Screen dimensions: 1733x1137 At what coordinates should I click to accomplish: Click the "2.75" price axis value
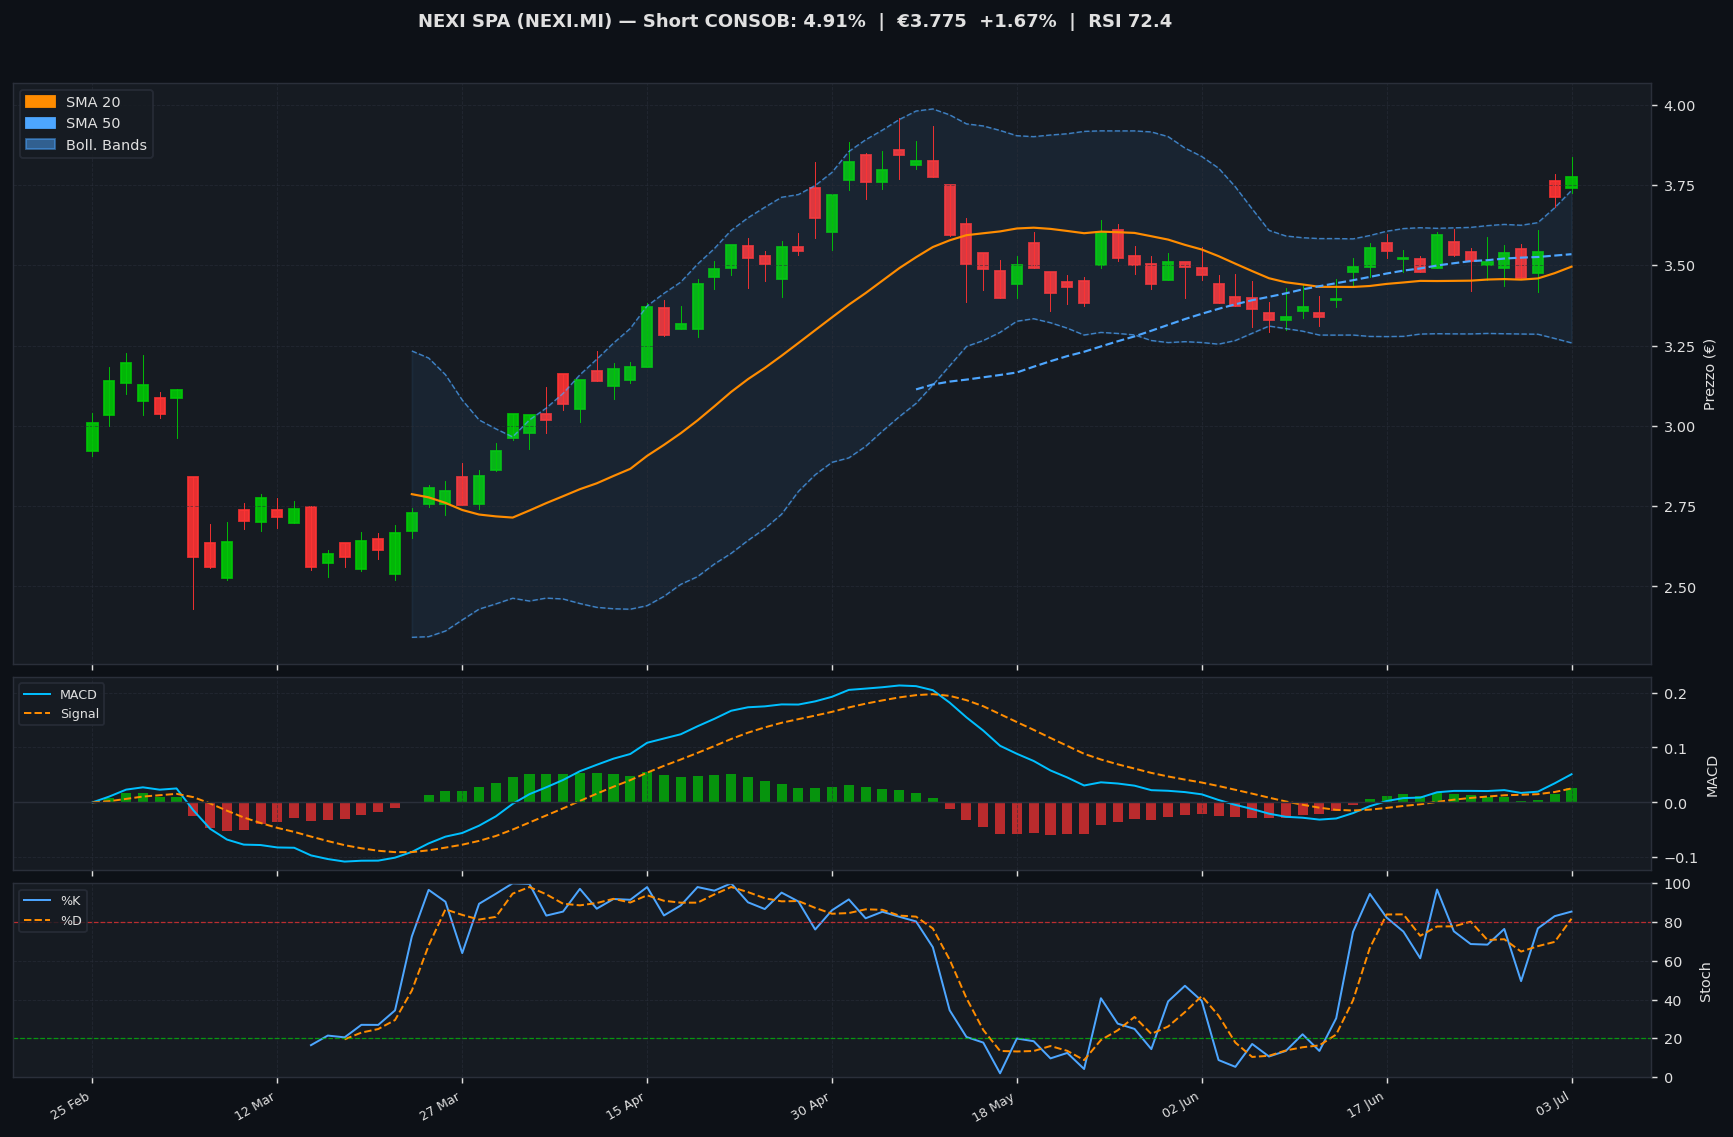1678,507
